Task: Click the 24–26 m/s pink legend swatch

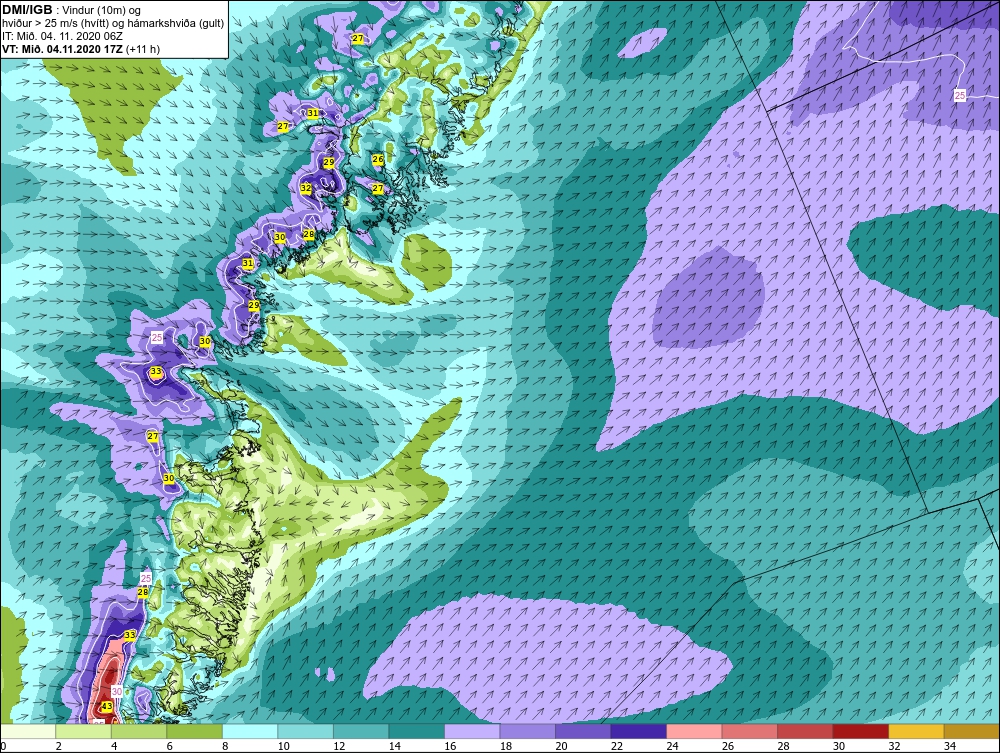Action: 694,731
